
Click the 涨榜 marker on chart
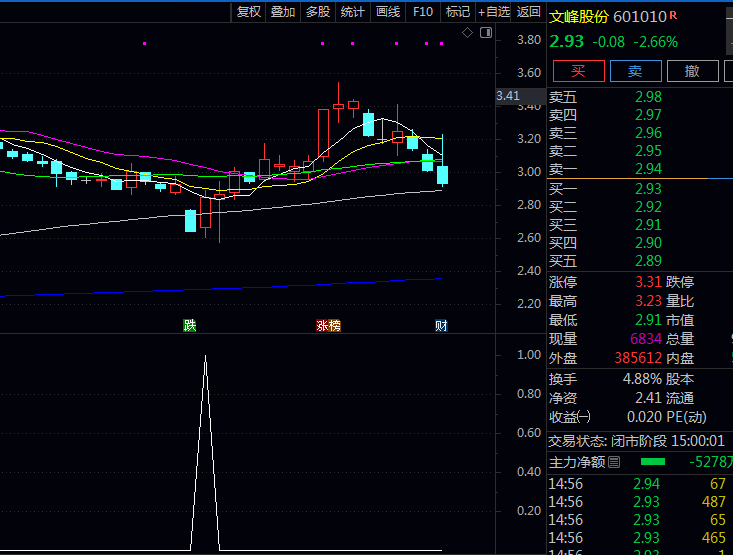pyautogui.click(x=328, y=325)
